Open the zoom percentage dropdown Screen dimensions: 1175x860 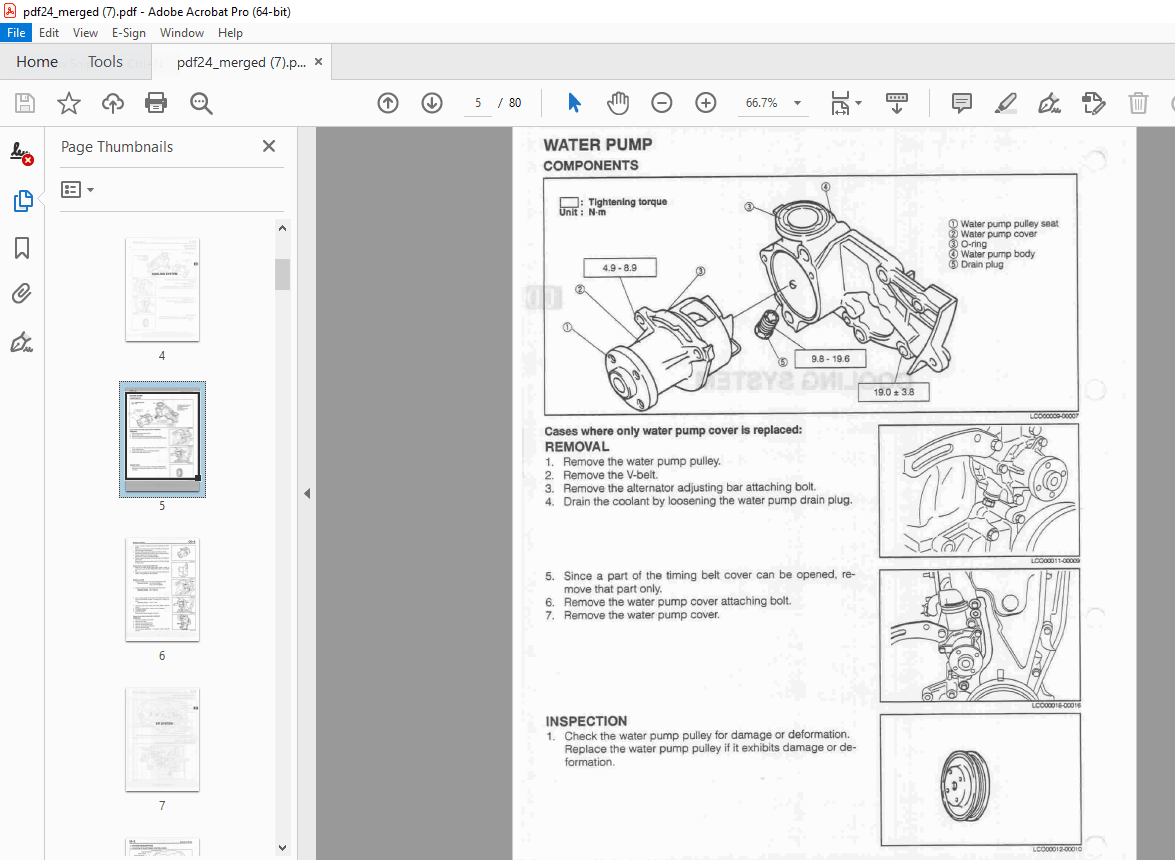click(x=796, y=103)
